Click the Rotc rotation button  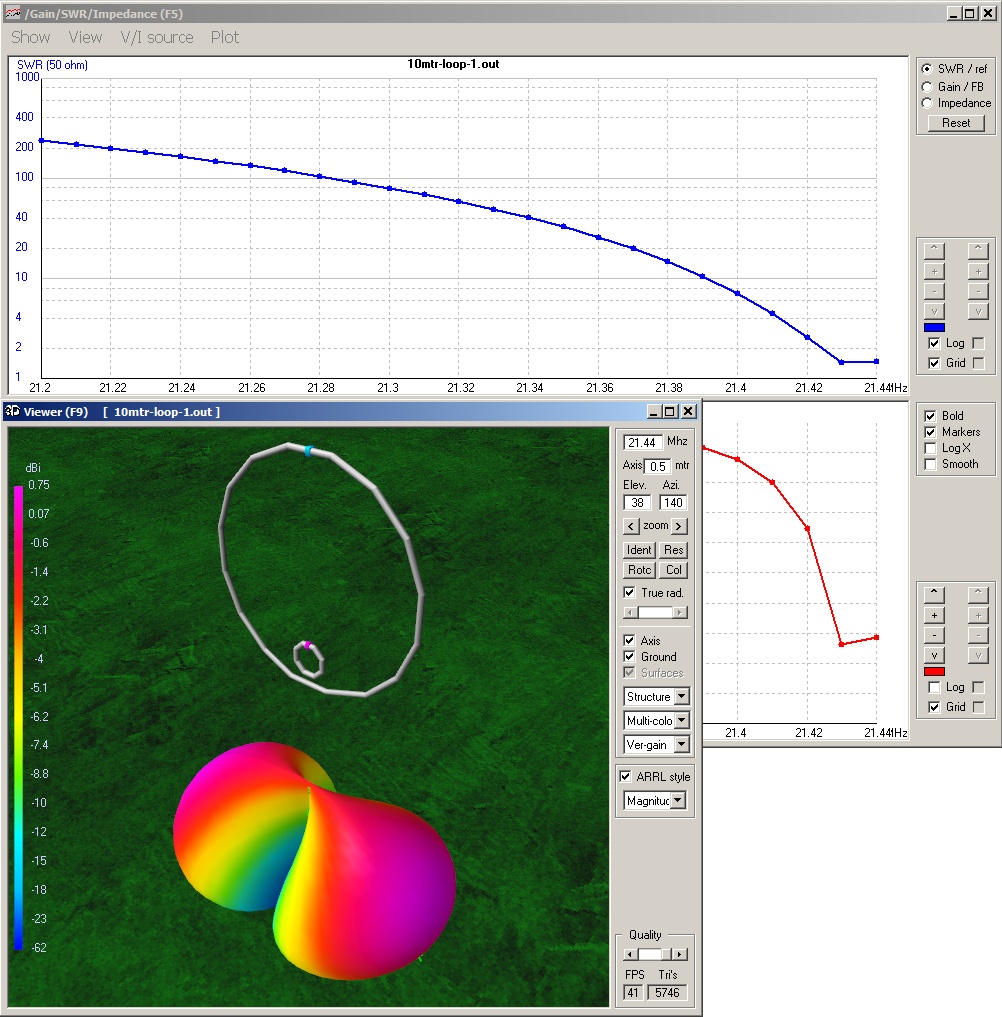[x=639, y=570]
